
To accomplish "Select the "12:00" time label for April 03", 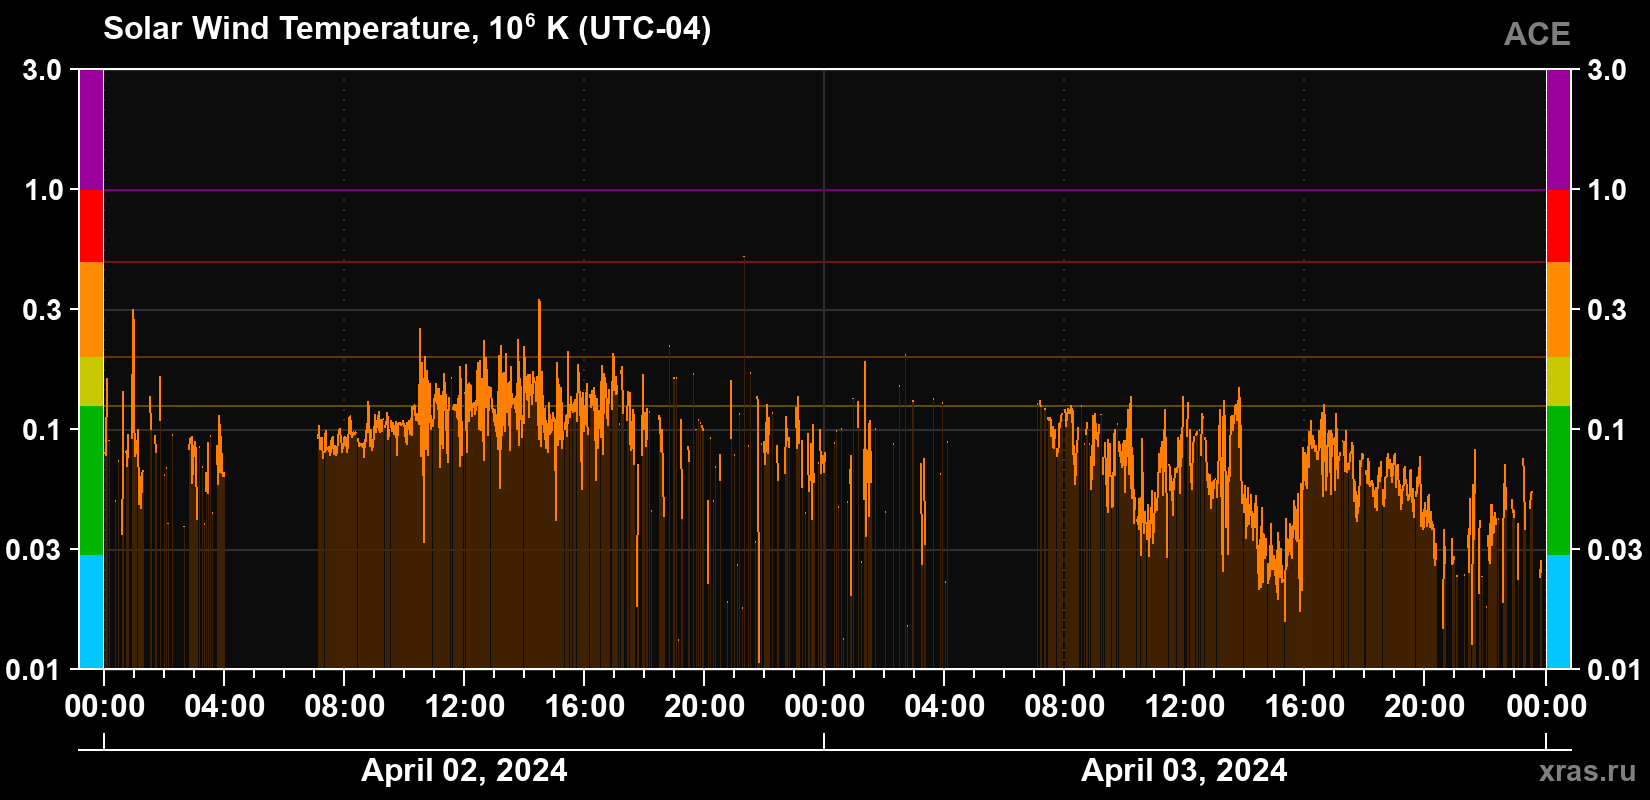I will click(x=1185, y=707).
